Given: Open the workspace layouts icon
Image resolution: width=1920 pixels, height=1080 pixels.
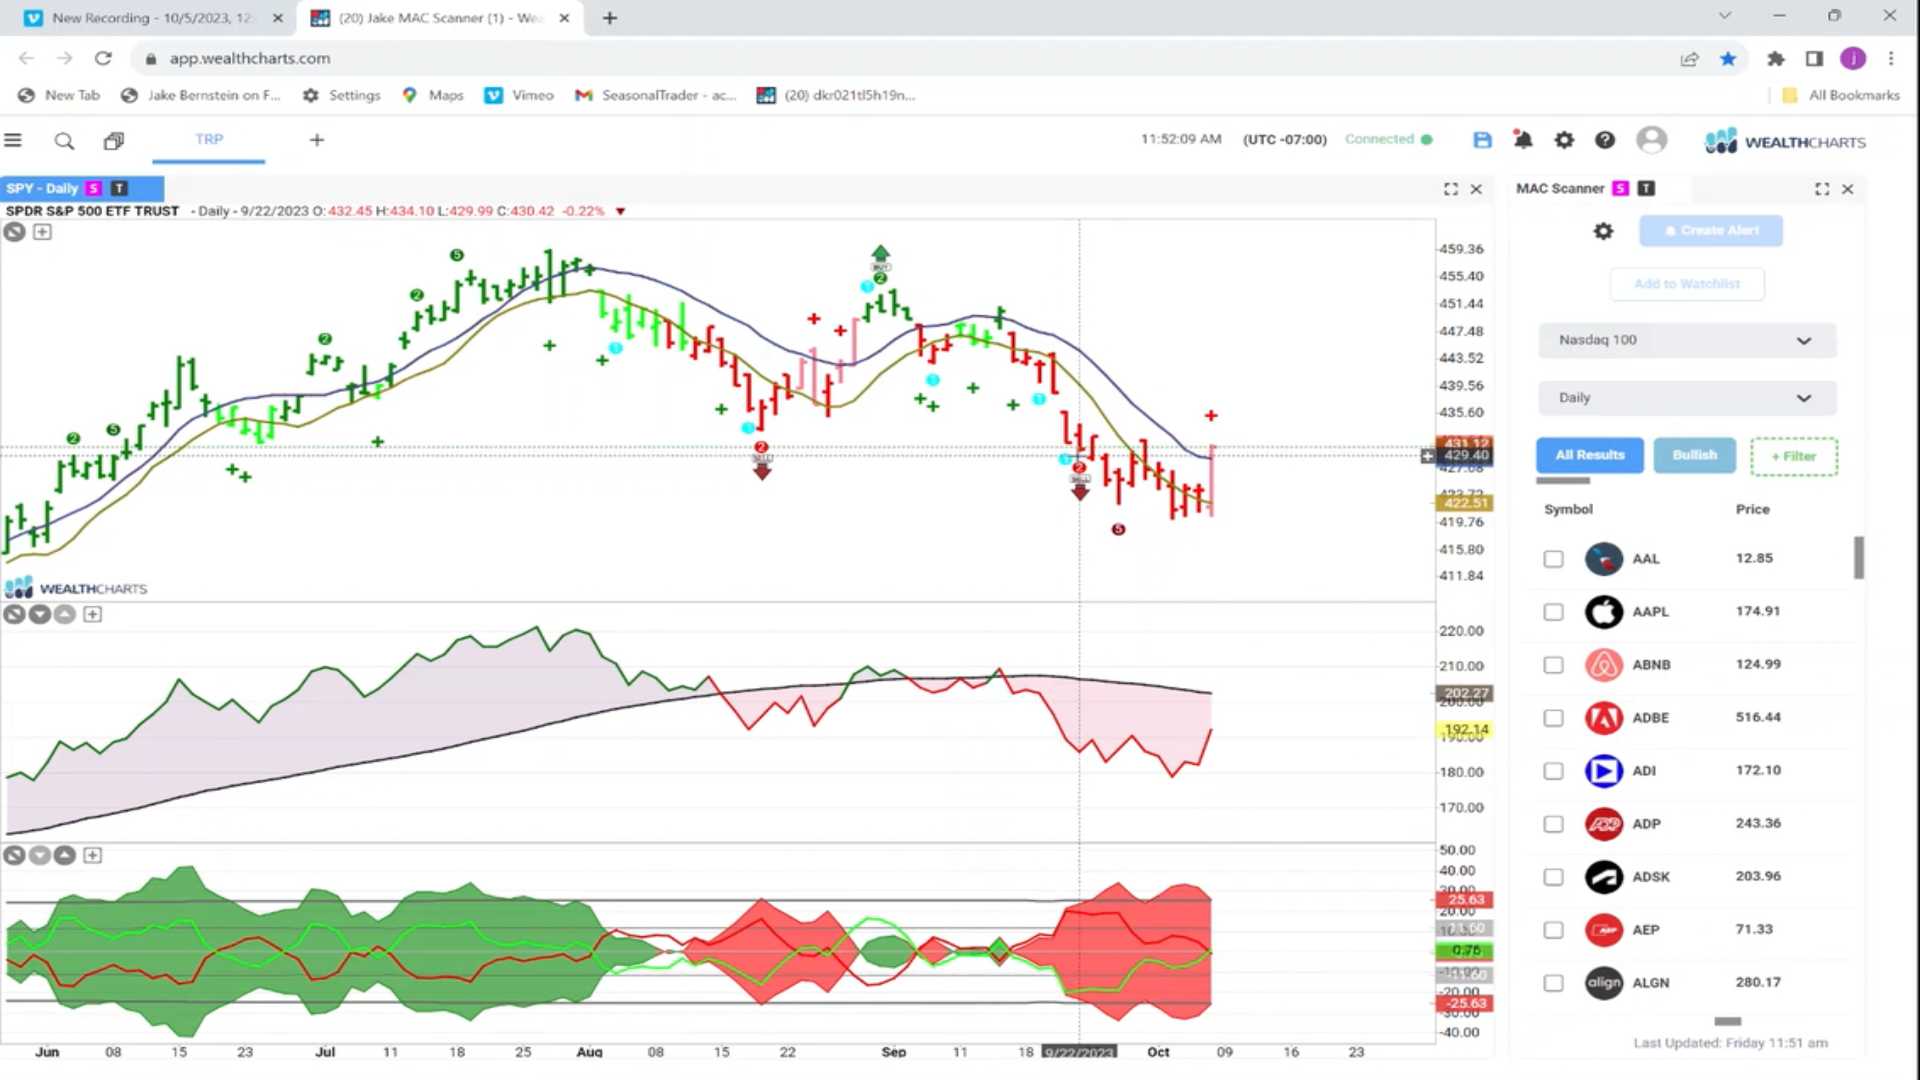Looking at the screenshot, I should click(114, 141).
